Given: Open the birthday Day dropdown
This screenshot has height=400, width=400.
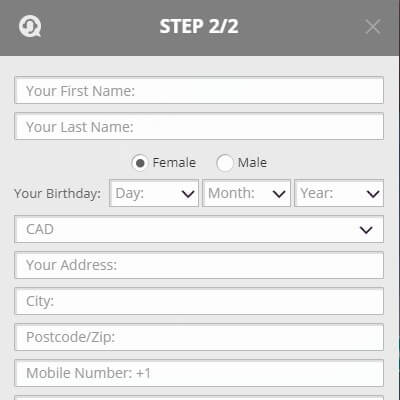Looking at the screenshot, I should coord(154,193).
